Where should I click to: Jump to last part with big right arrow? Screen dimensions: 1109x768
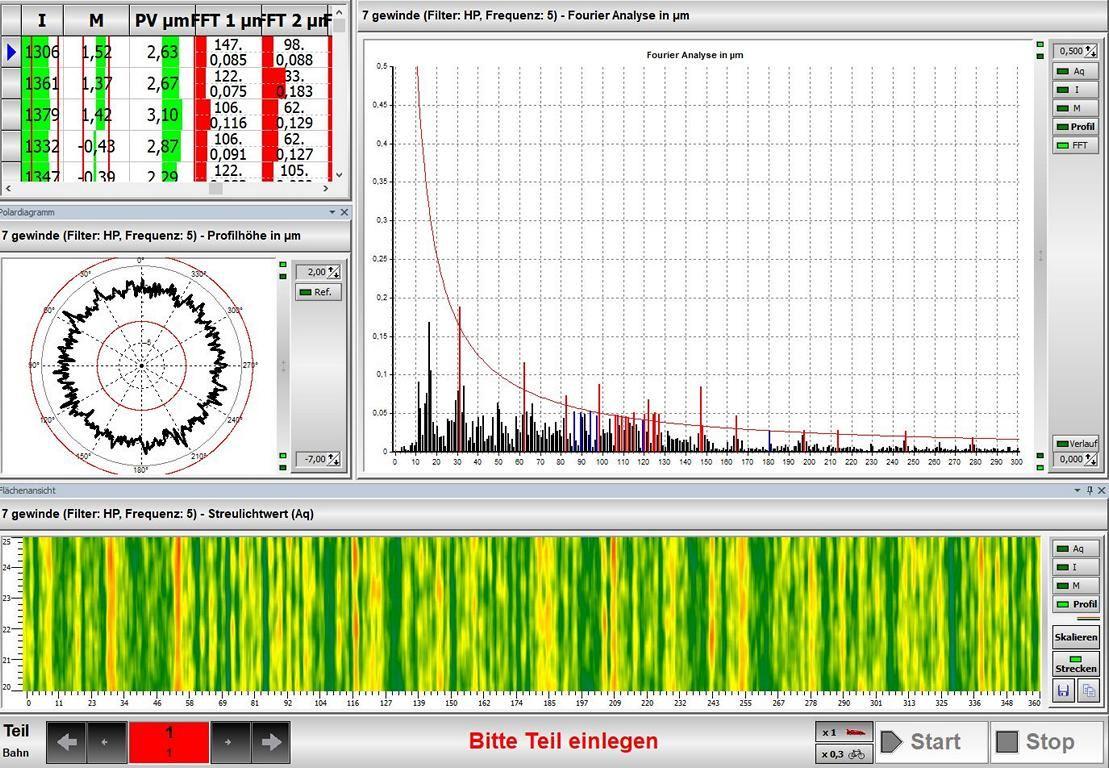tap(271, 742)
